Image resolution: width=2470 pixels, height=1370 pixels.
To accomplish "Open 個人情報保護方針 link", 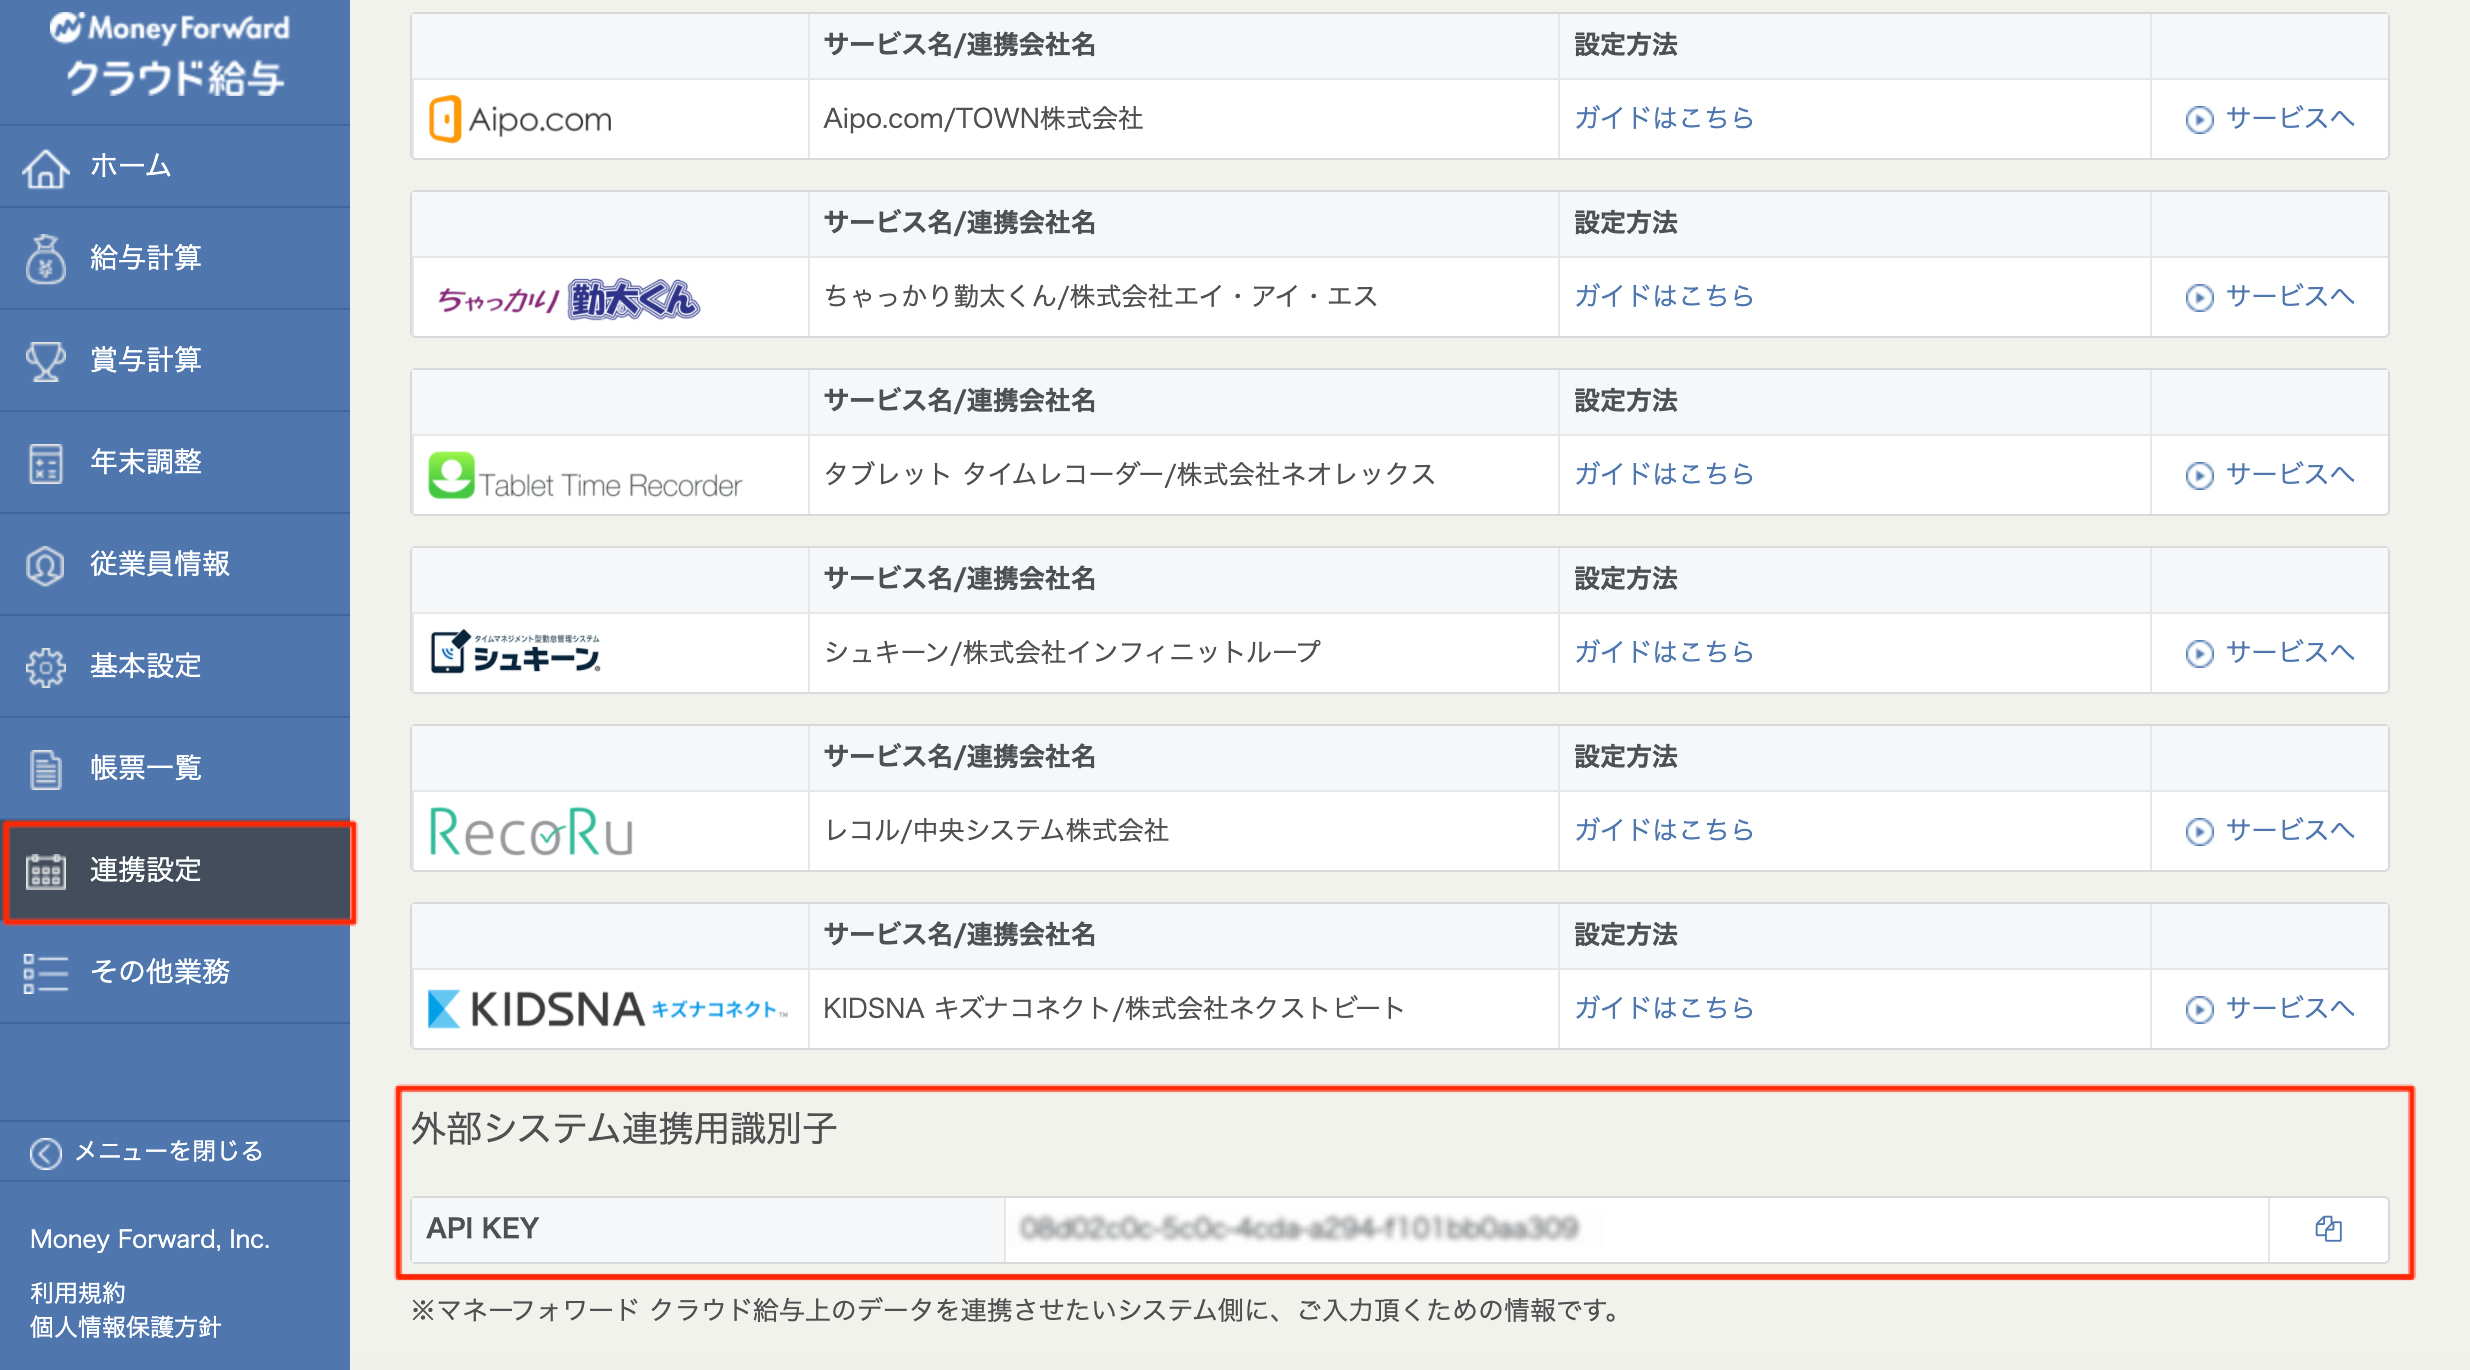I will 126,1327.
